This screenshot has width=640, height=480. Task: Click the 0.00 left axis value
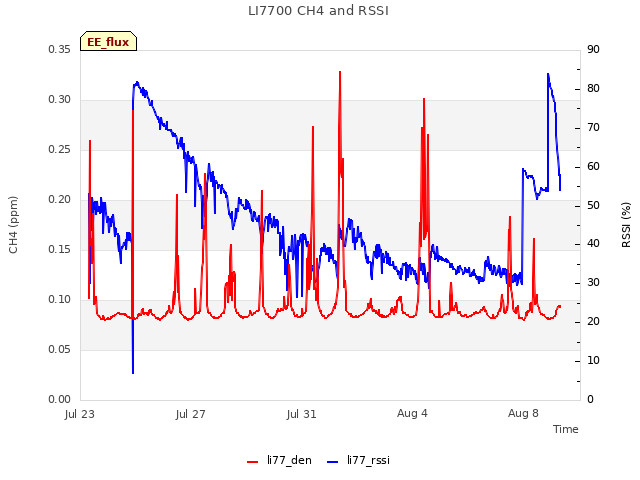60,400
